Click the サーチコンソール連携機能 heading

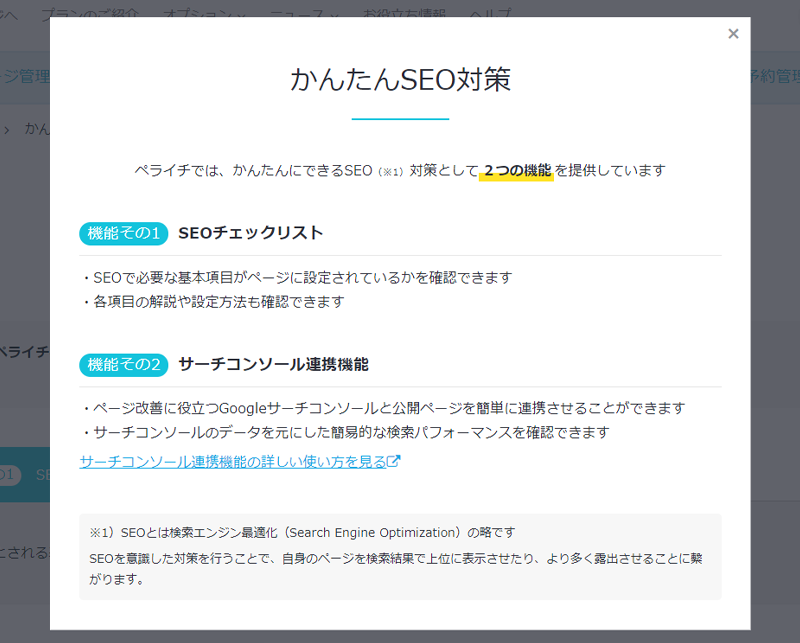[x=273, y=365]
